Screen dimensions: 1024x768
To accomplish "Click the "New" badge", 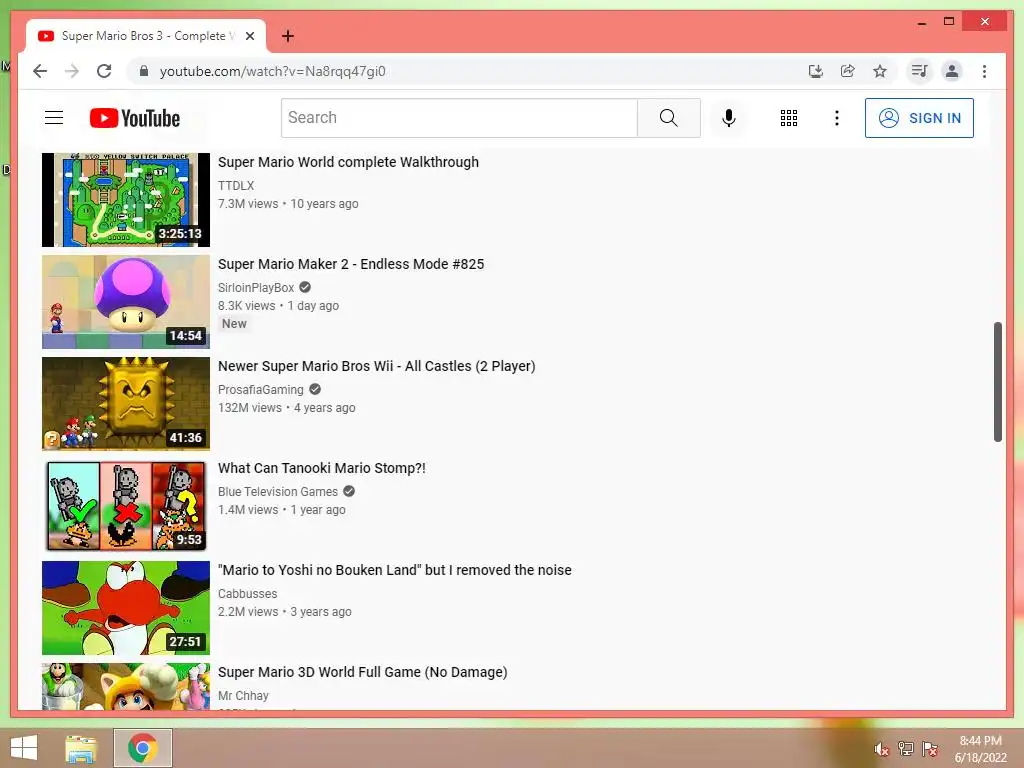I will click(234, 323).
